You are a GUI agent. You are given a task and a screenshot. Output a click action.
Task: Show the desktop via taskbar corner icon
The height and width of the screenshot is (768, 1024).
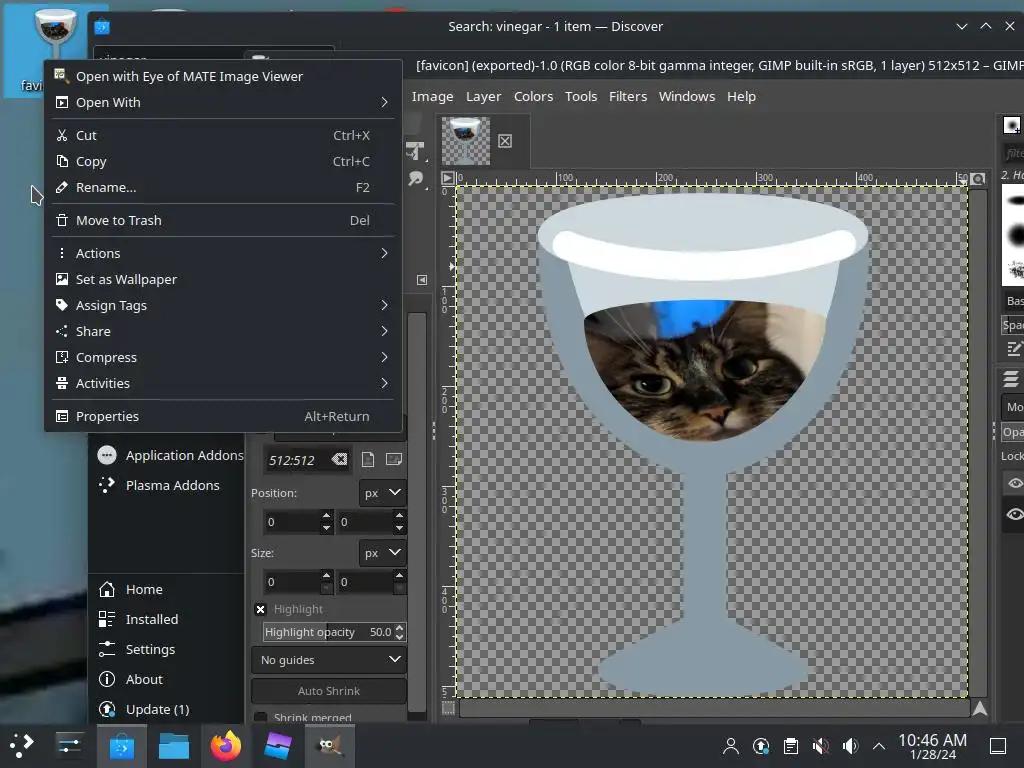[x=998, y=746]
